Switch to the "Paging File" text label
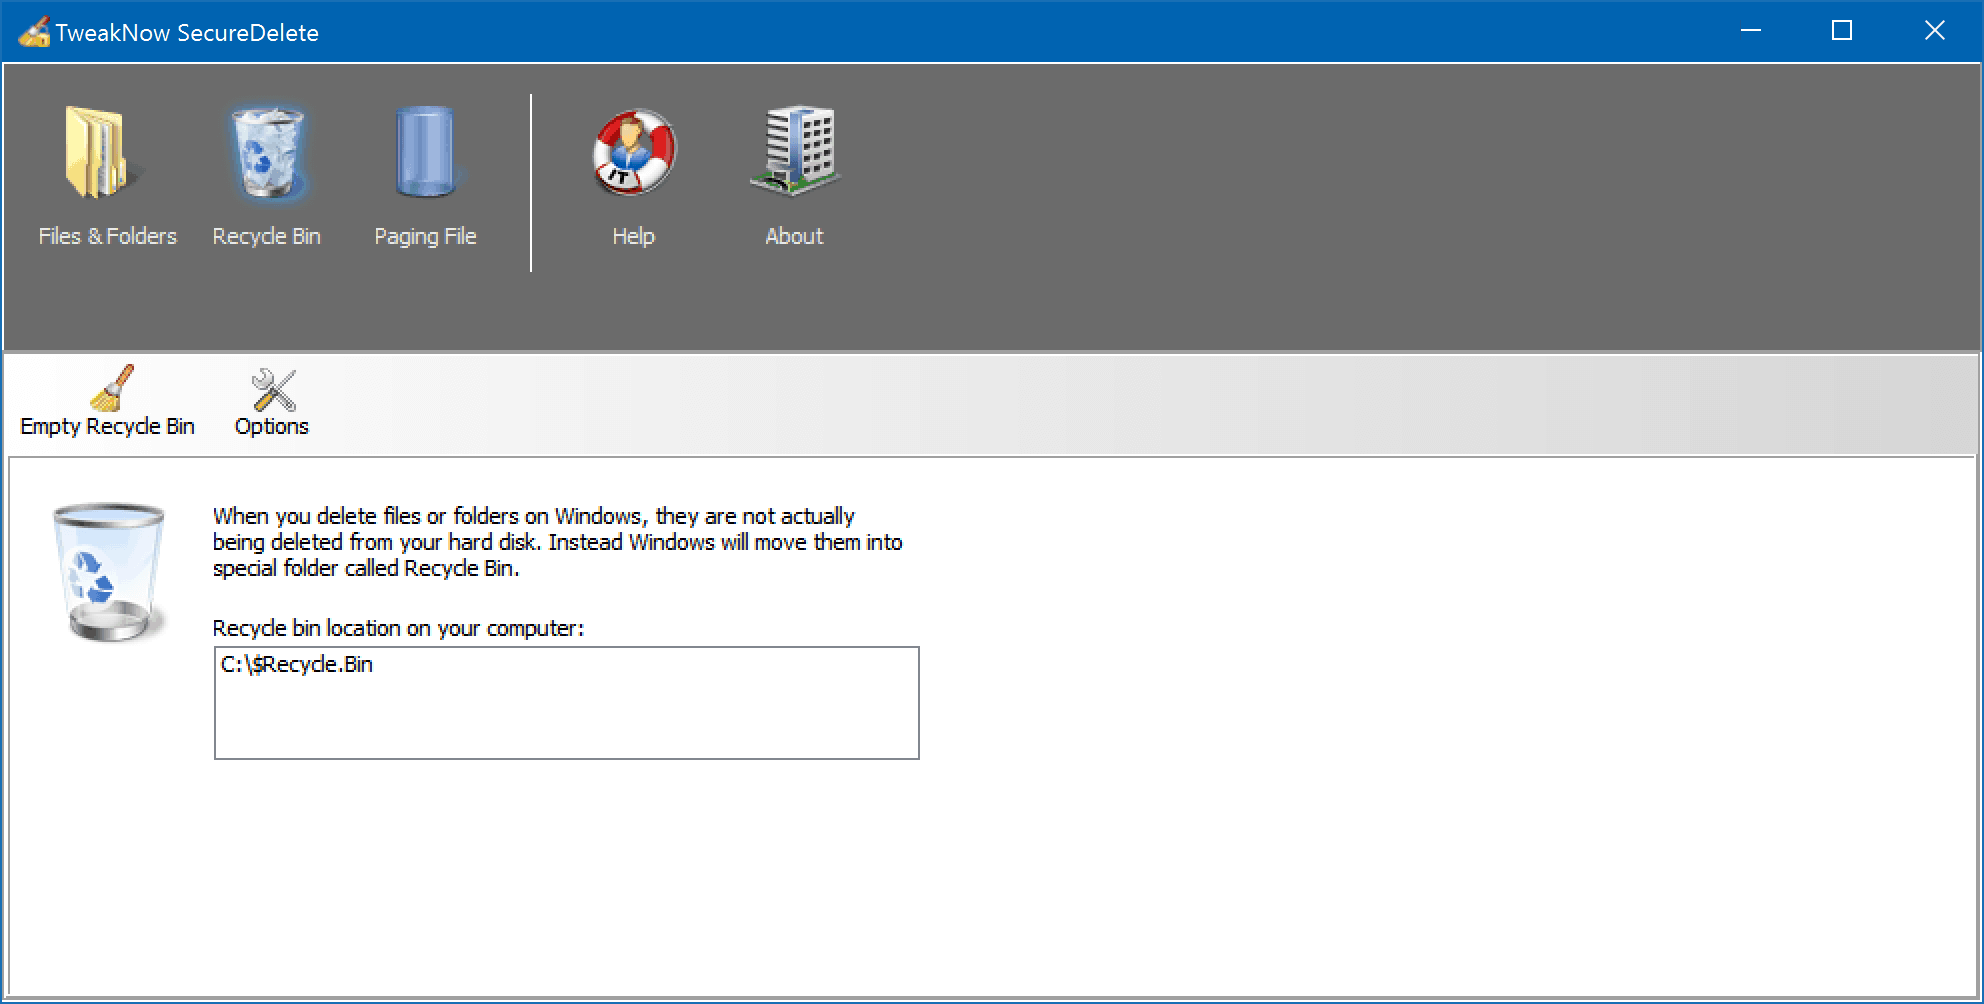 tap(425, 236)
